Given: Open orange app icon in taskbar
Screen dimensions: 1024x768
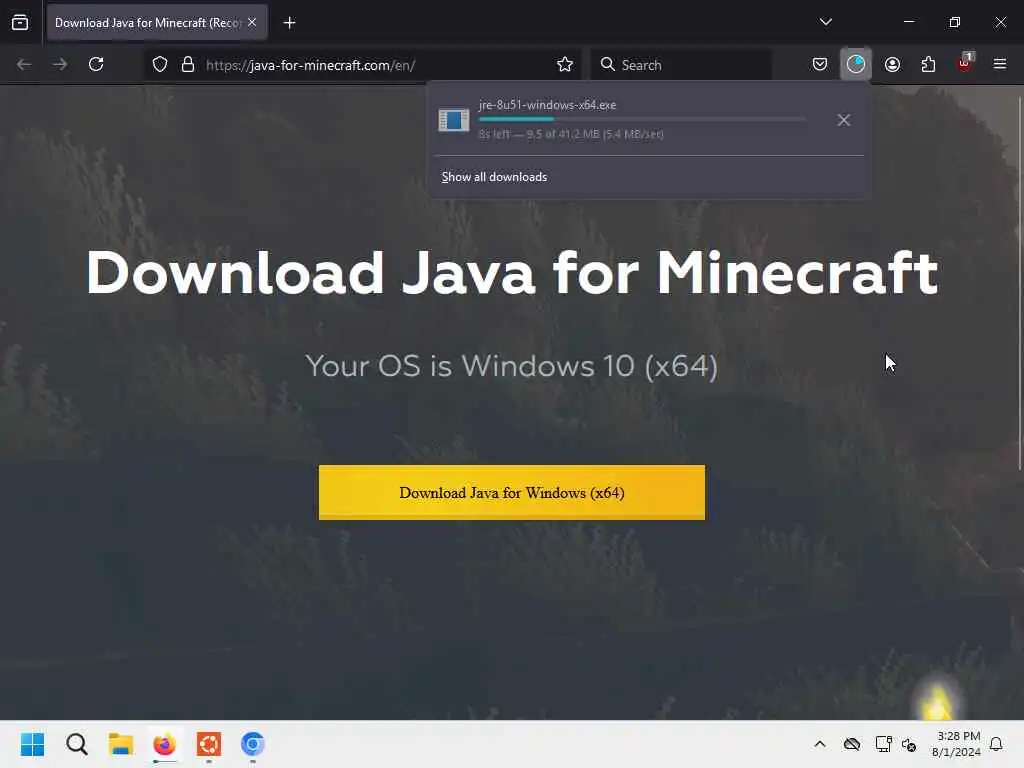Looking at the screenshot, I should pos(209,744).
